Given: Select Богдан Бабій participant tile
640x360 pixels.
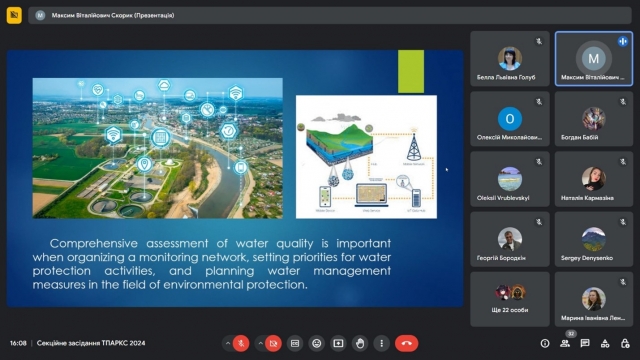Looking at the screenshot, I should [593, 119].
